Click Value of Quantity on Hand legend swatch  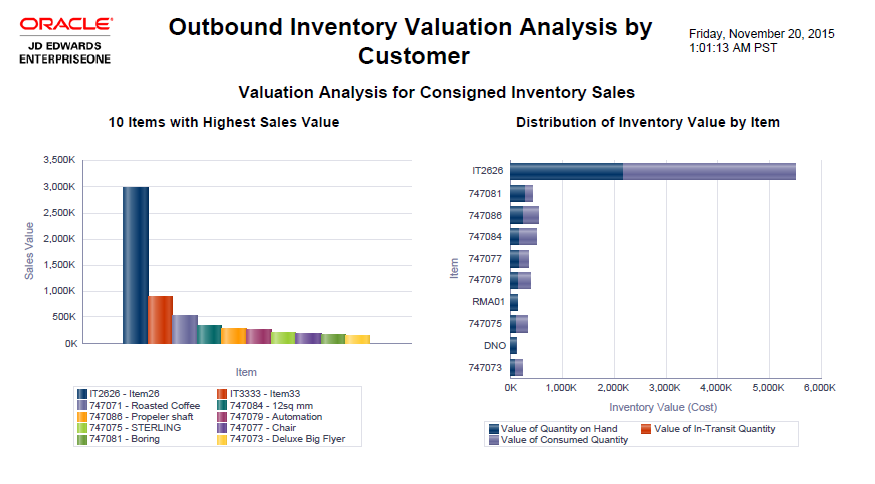(x=494, y=429)
